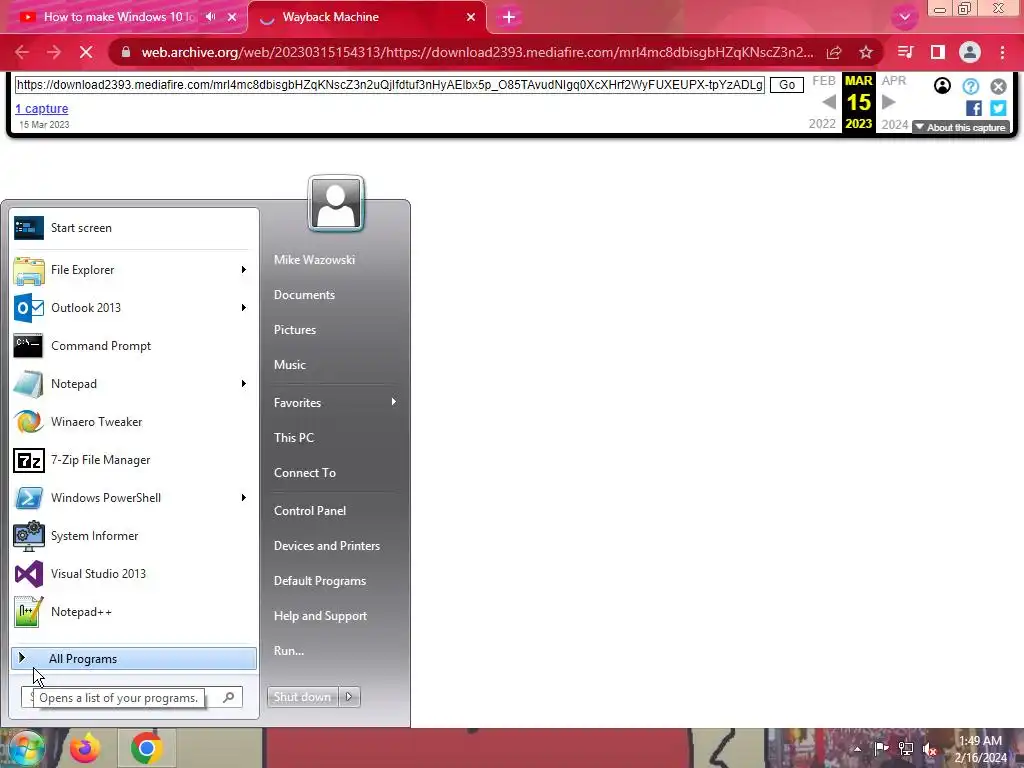
Task: Share capture on Facebook
Action: coord(973,108)
